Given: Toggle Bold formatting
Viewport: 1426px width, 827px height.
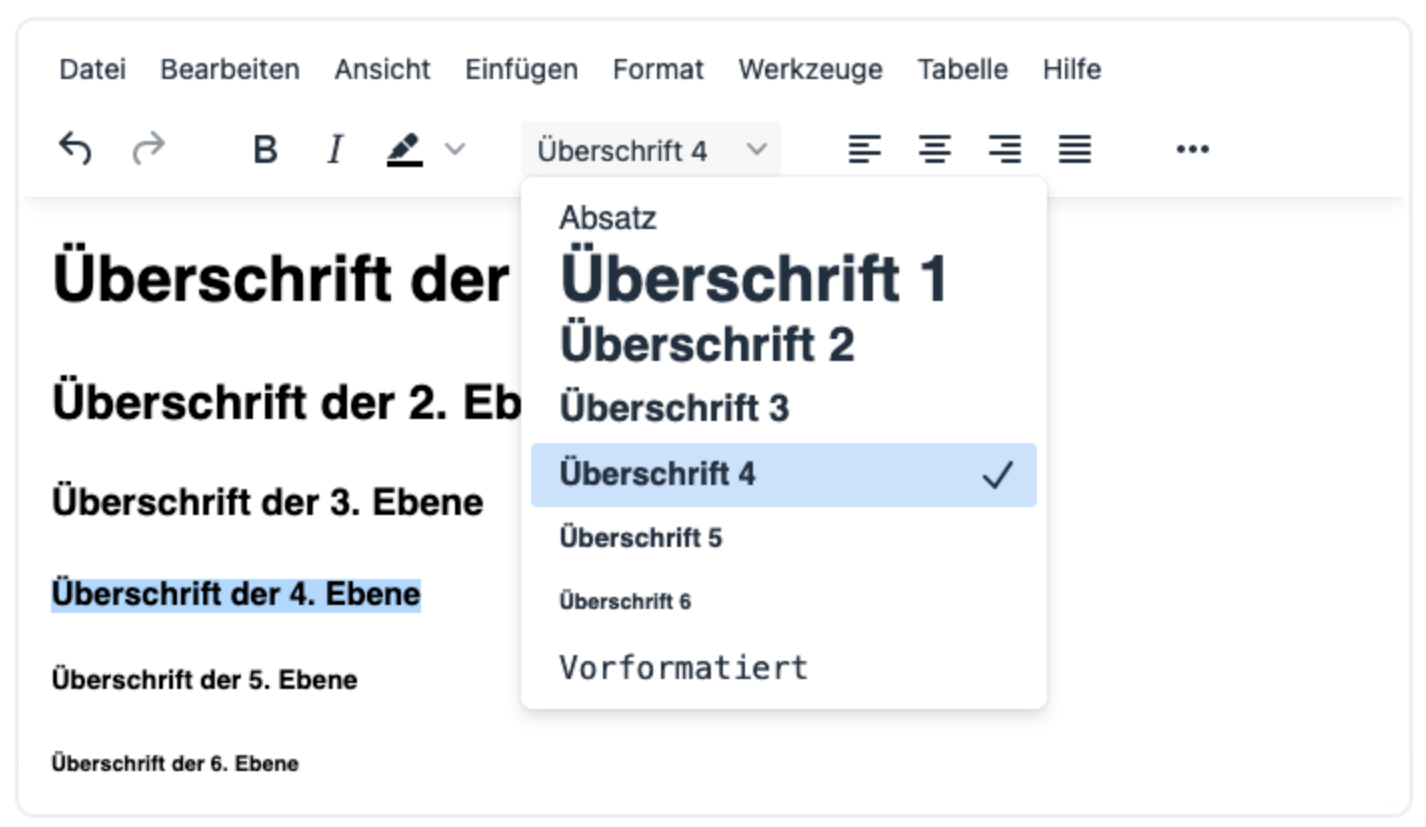Looking at the screenshot, I should click(265, 150).
